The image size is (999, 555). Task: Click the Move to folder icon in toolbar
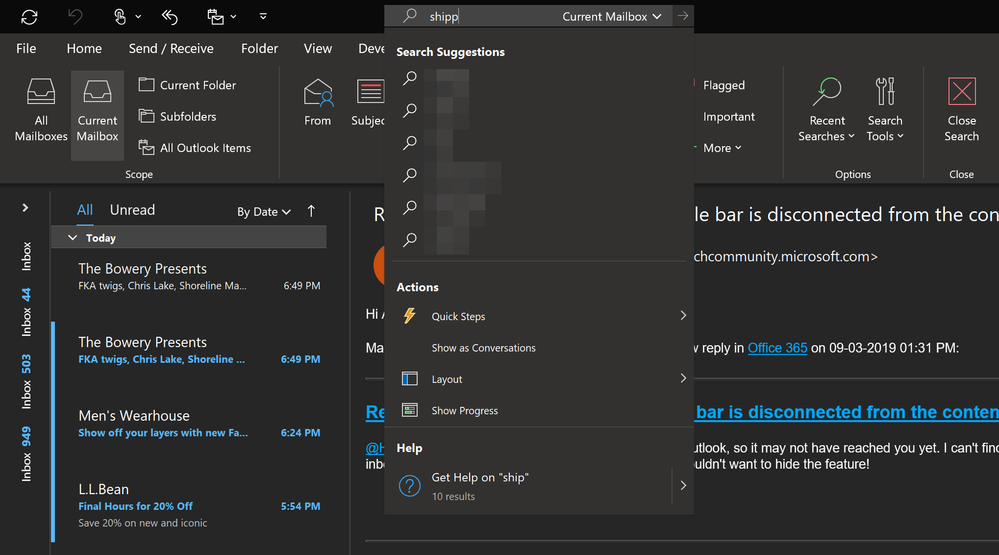(216, 17)
